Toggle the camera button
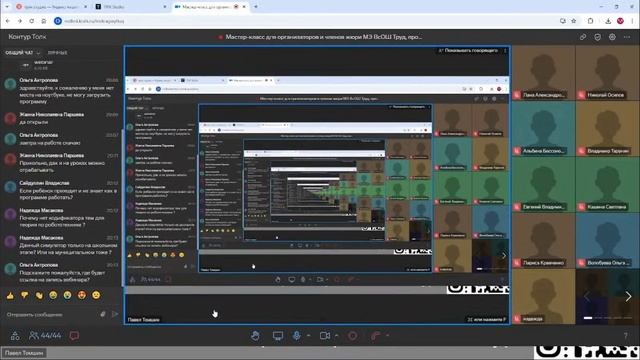This screenshot has height=360, width=640. point(324,336)
